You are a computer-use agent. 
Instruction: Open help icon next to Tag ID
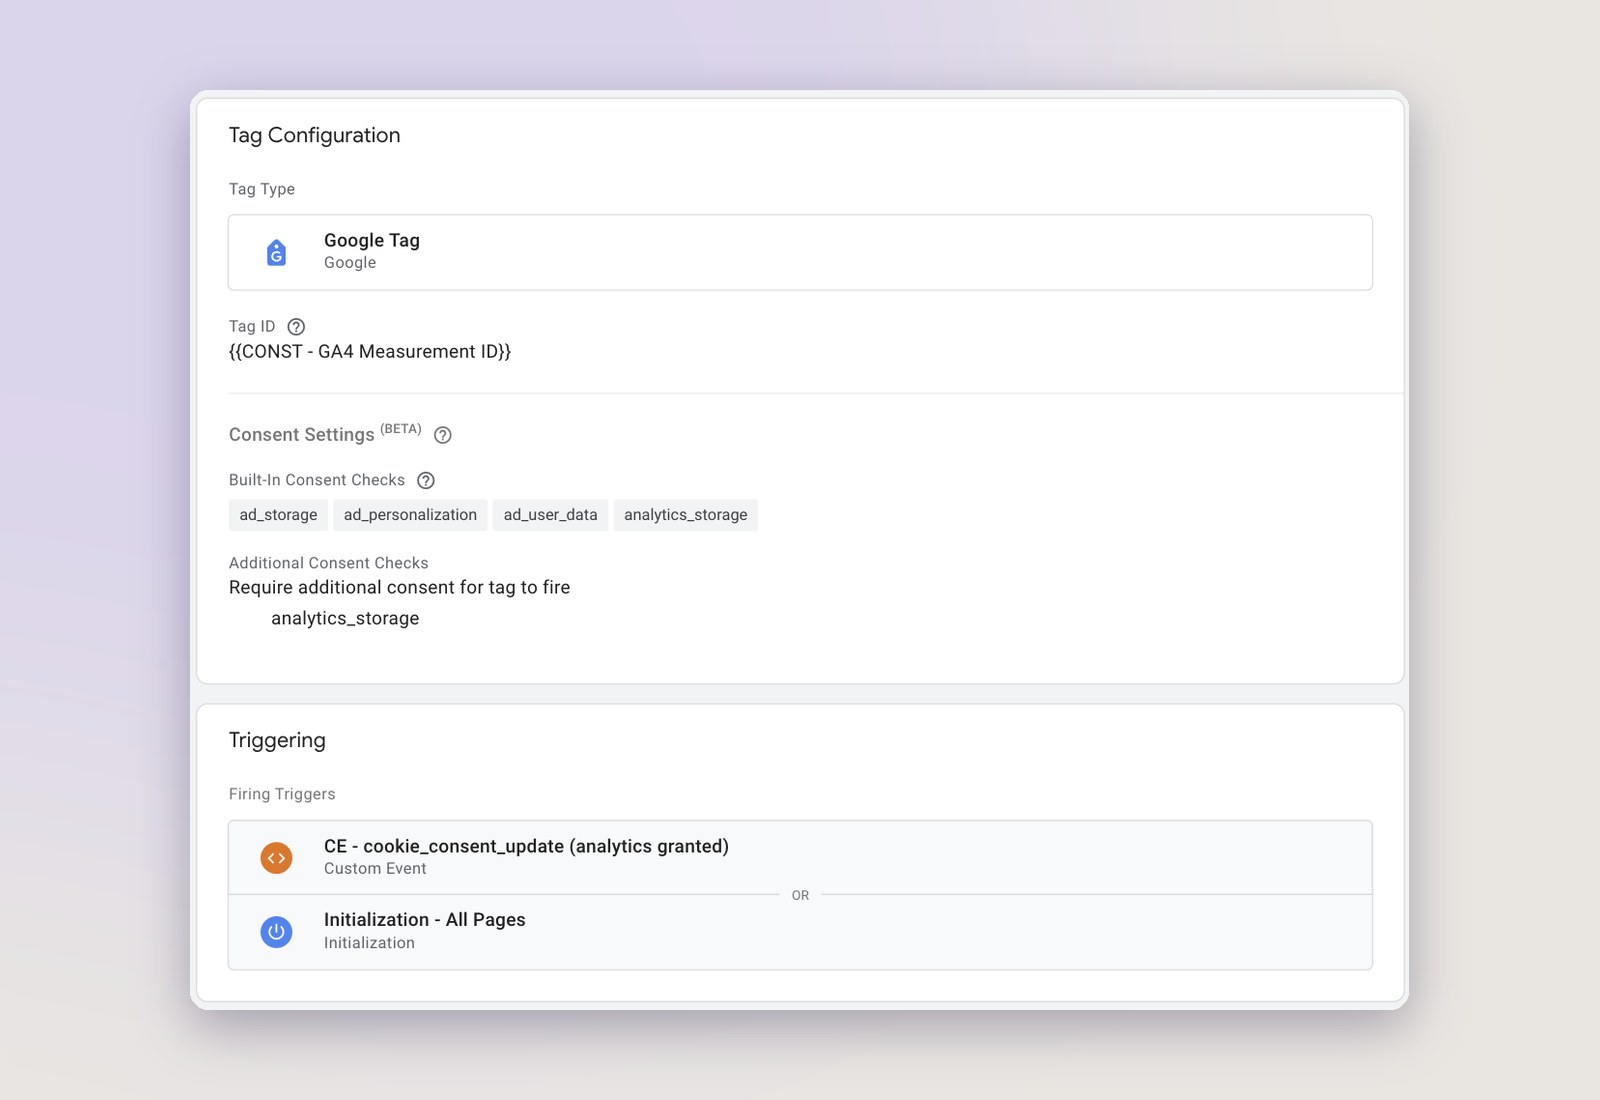coord(296,326)
